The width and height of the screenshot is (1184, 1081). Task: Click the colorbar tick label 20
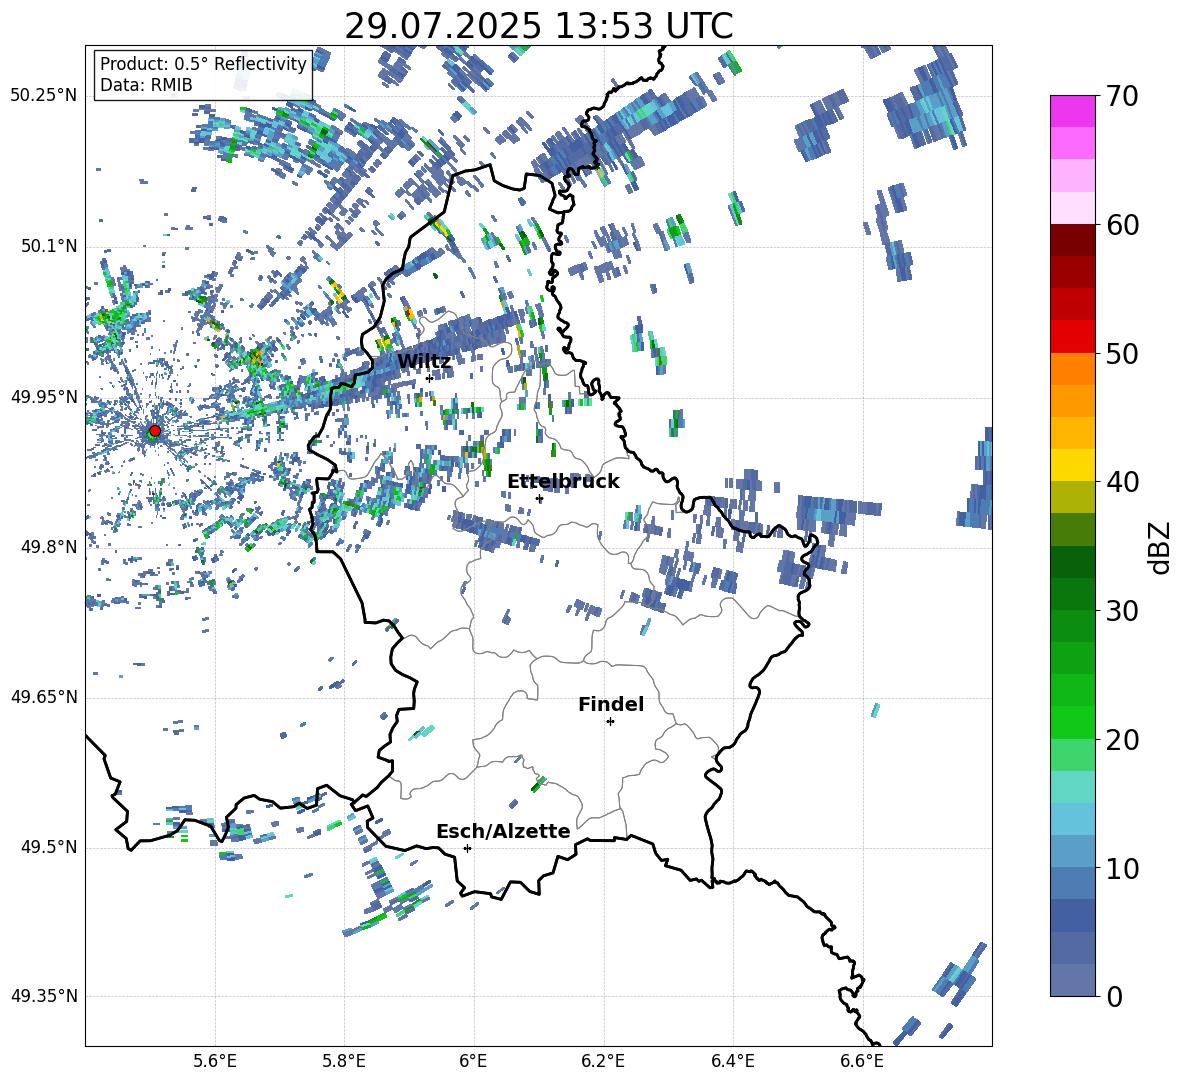pyautogui.click(x=1122, y=740)
